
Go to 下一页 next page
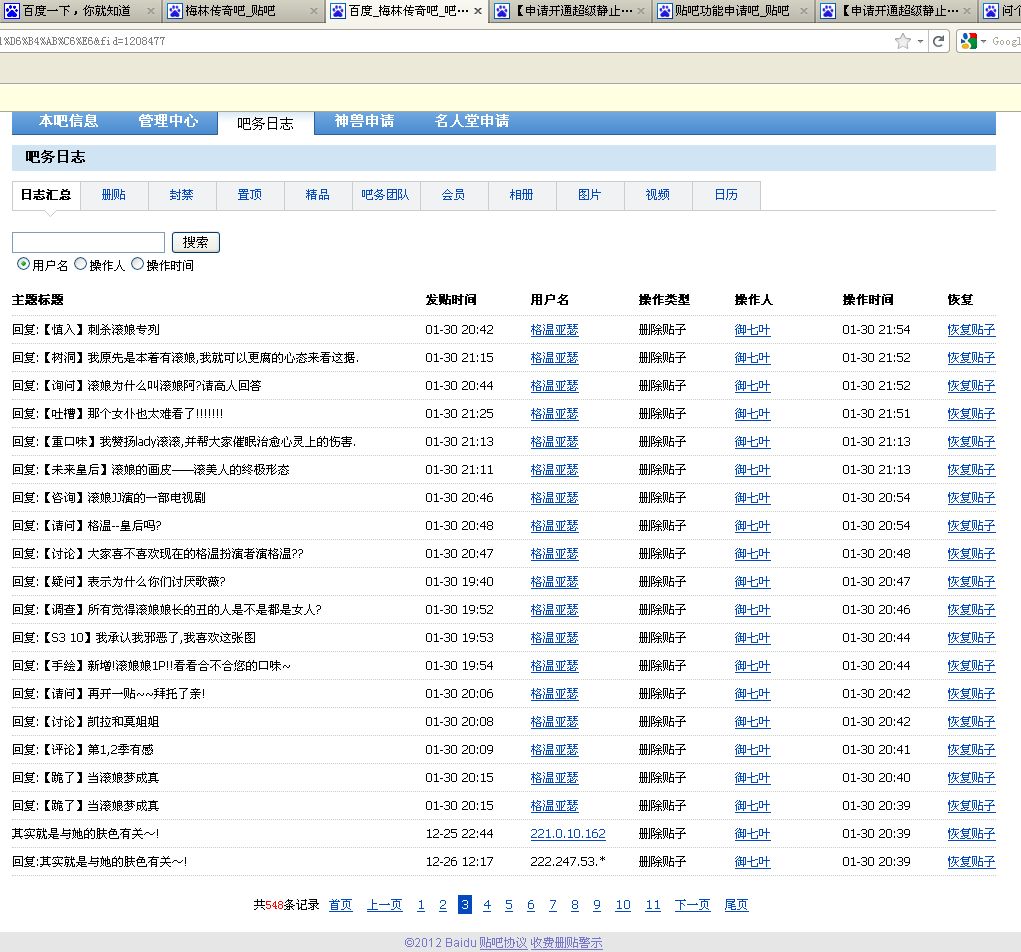click(692, 905)
